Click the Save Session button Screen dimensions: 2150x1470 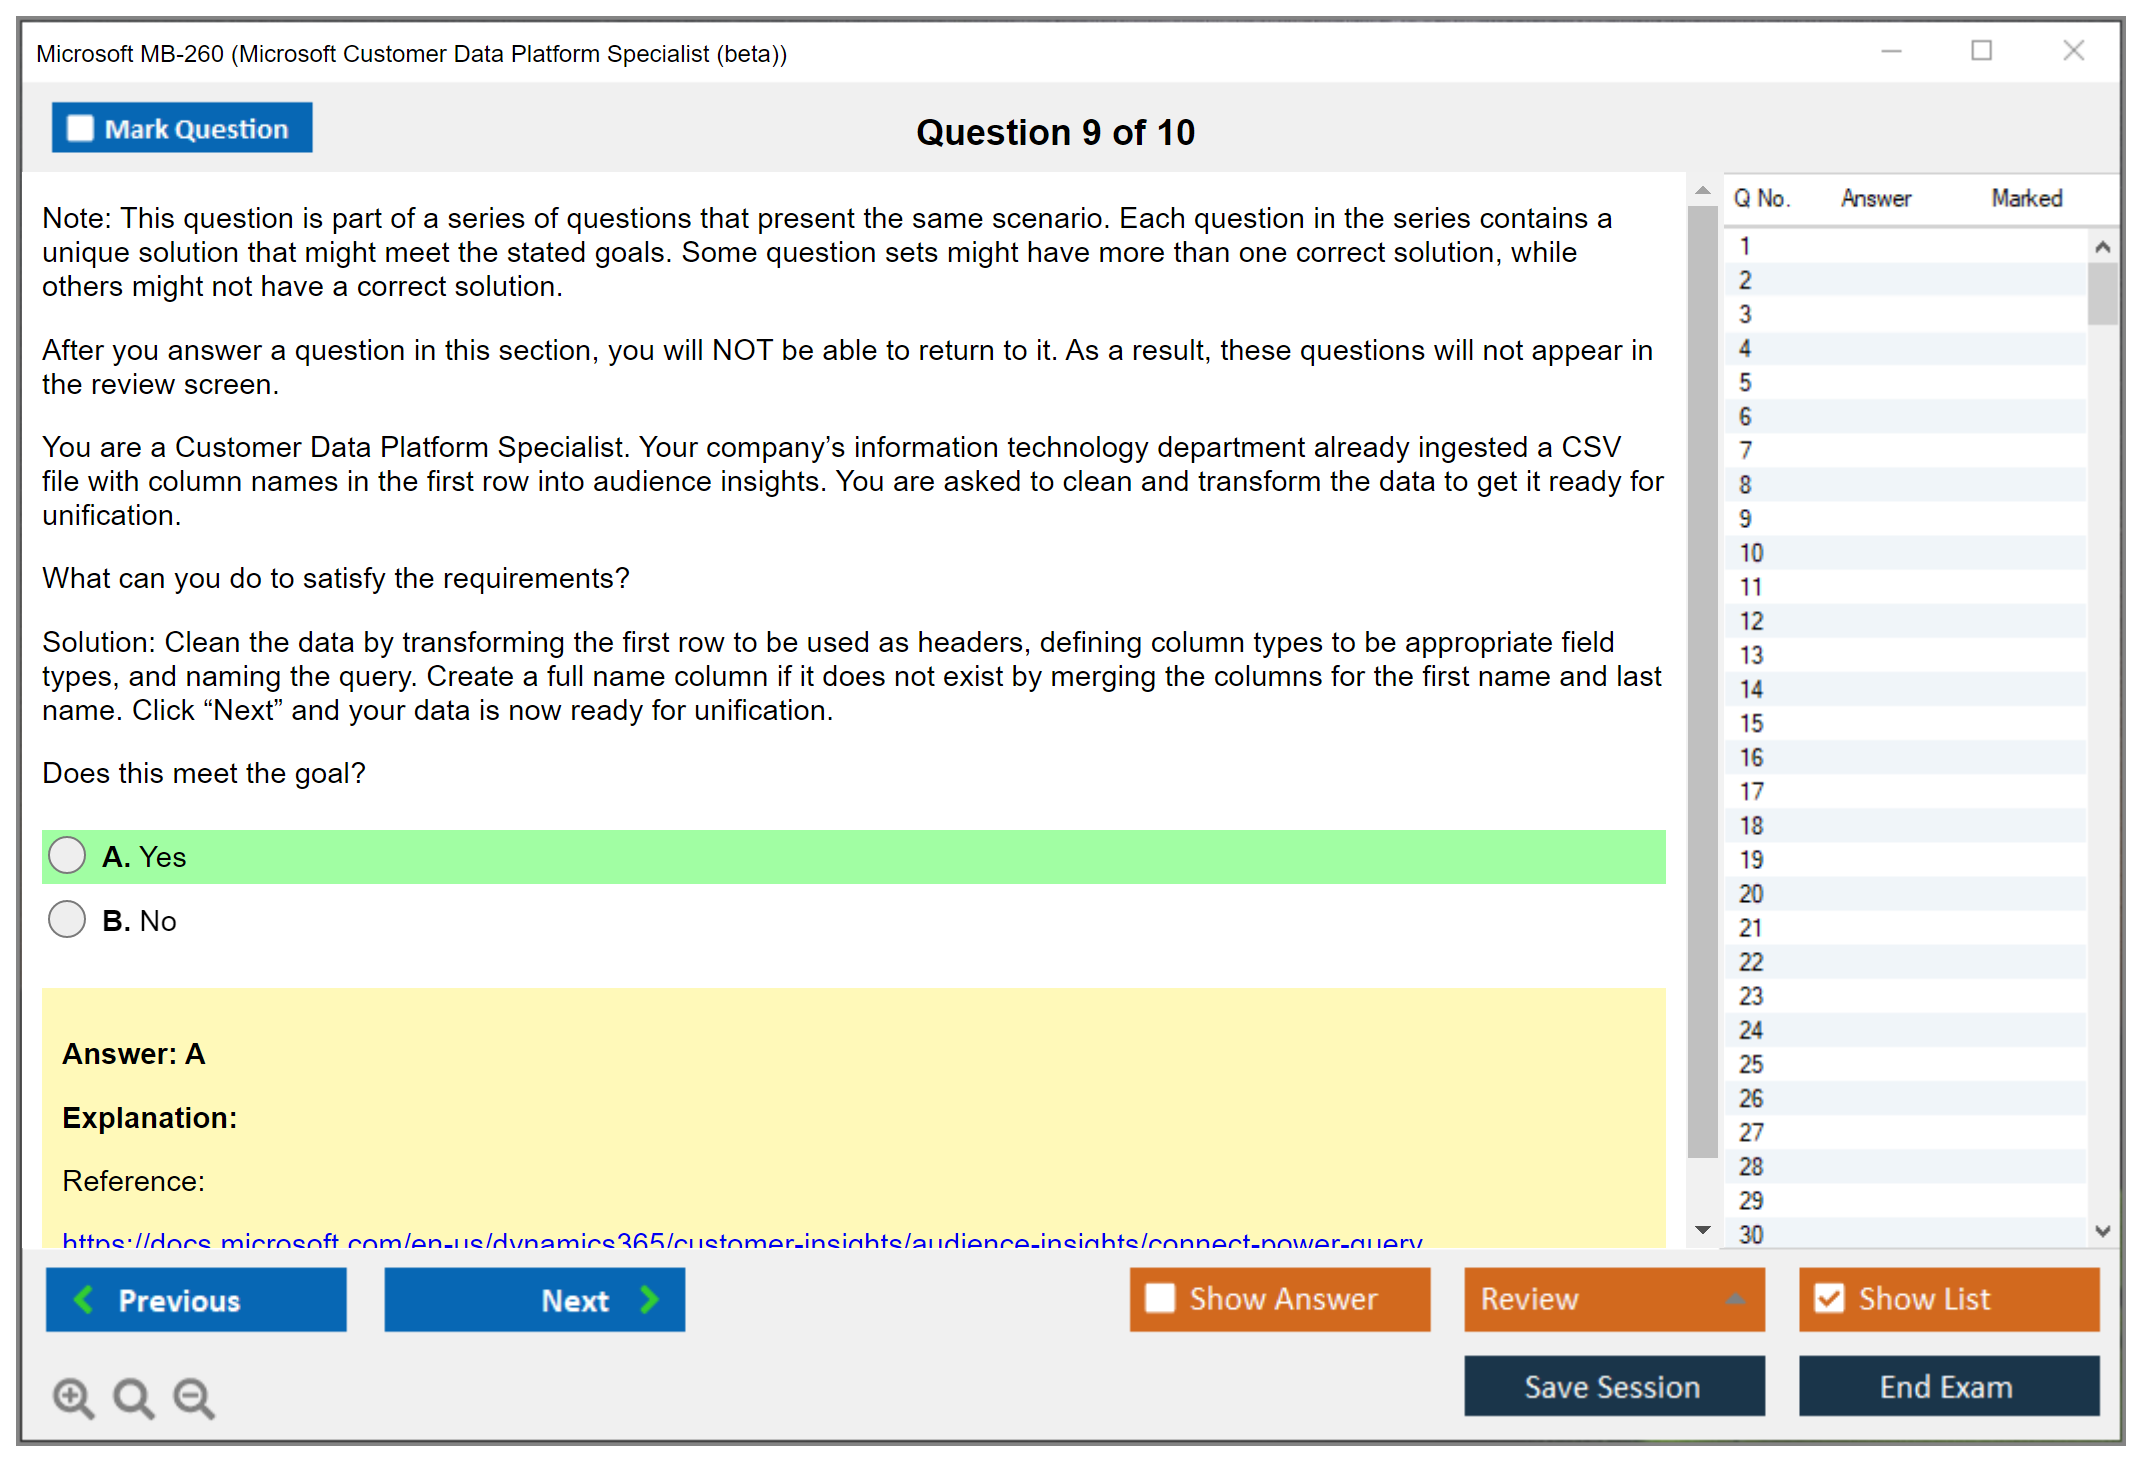[x=1613, y=1386]
